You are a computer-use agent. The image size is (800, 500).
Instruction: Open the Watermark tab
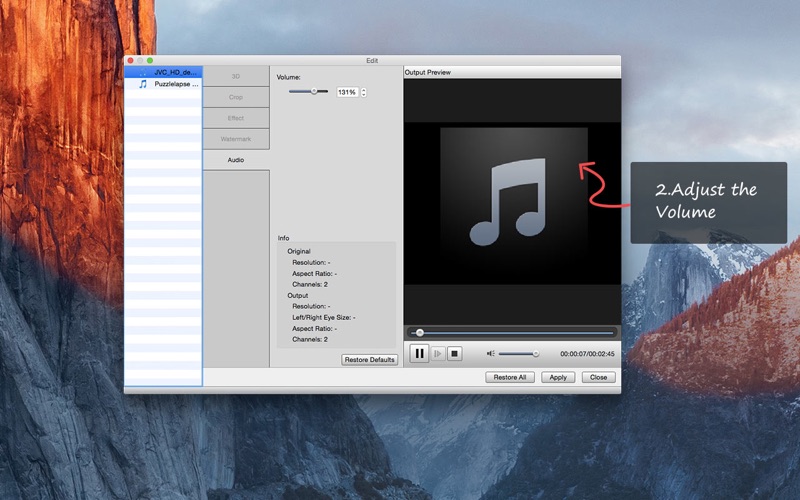tap(236, 138)
